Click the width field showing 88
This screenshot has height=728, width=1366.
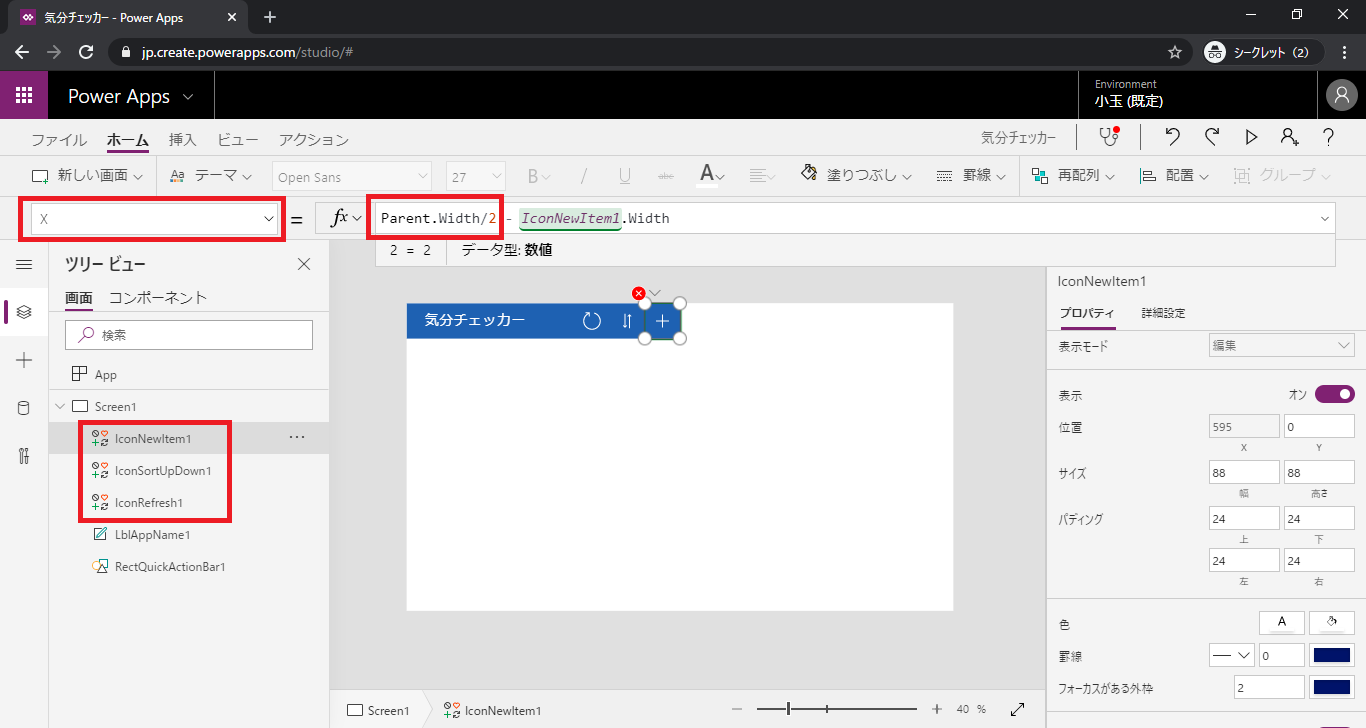pyautogui.click(x=1244, y=473)
